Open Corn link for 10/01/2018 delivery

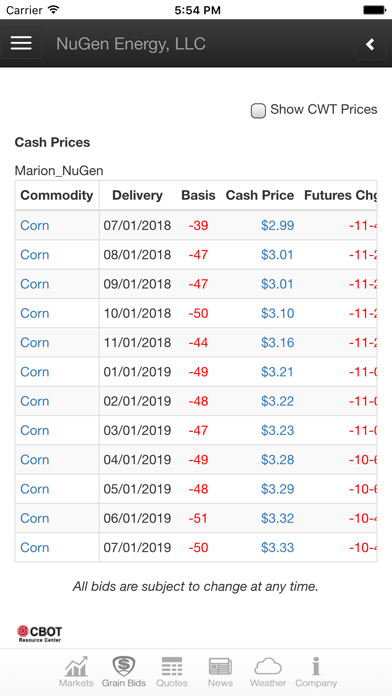tap(35, 313)
